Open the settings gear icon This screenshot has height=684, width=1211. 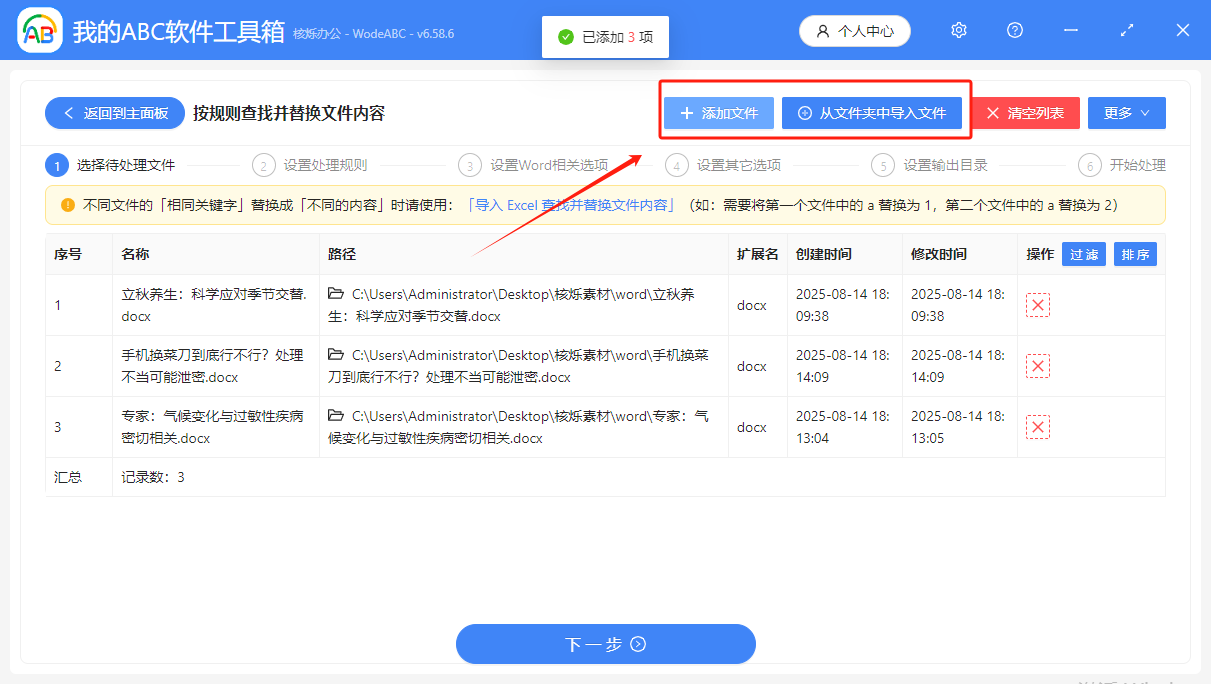click(958, 30)
